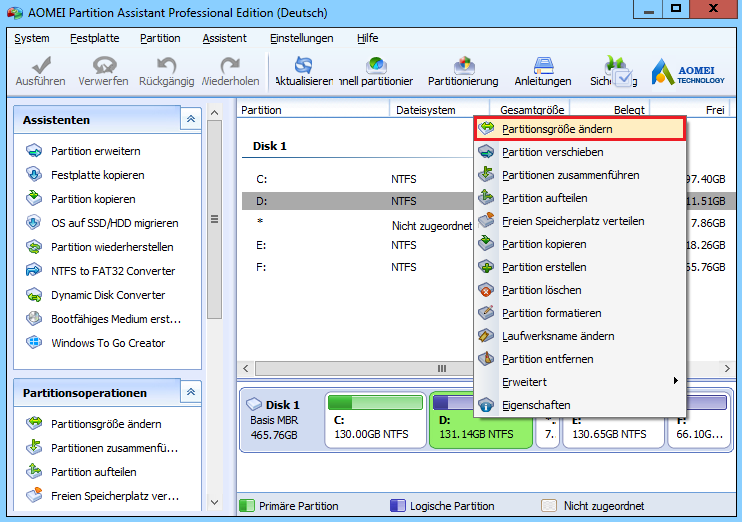Screen dimensions: 742x522
Task: Select Freien Speicherplatz verteilen in context menu
Action: pyautogui.click(x=580, y=221)
